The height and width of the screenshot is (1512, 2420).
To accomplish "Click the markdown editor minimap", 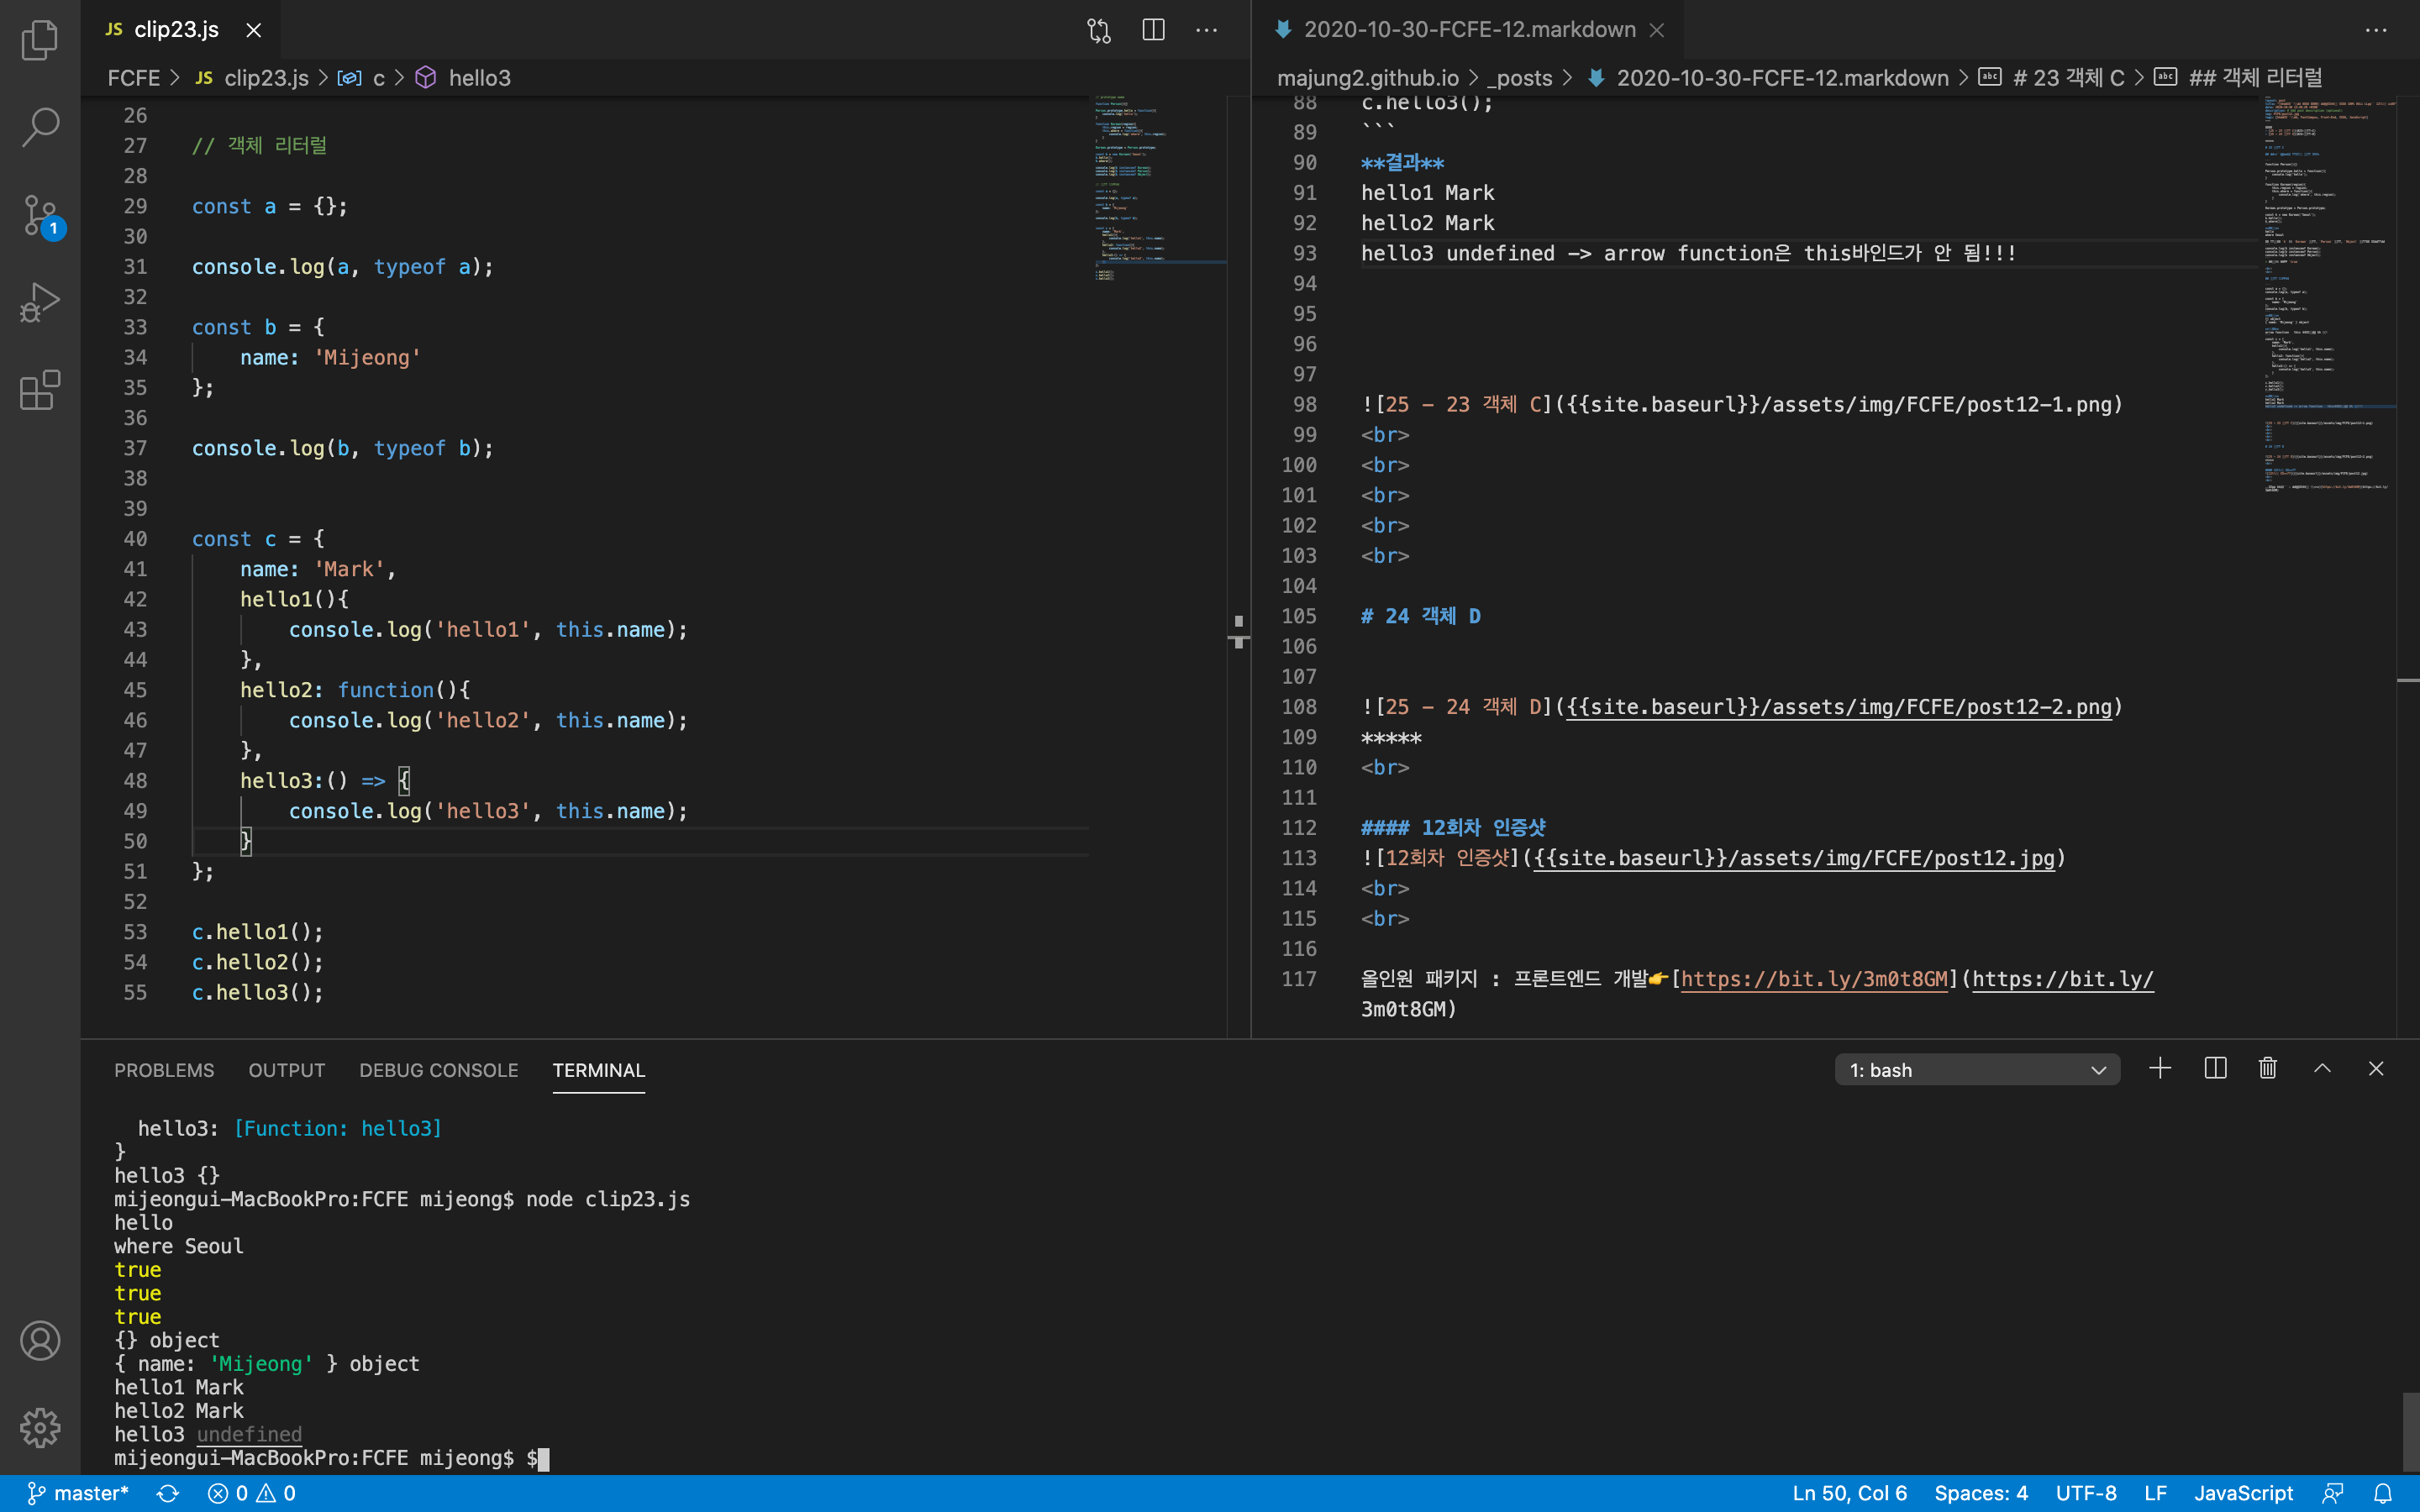I will pyautogui.click(x=2328, y=295).
